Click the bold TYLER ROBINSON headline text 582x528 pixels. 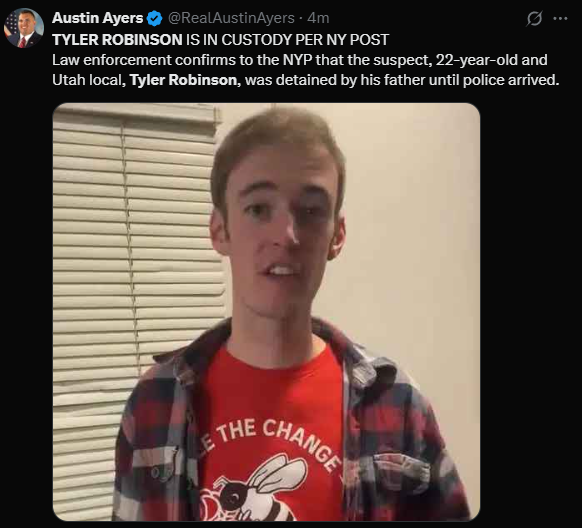click(x=117, y=40)
